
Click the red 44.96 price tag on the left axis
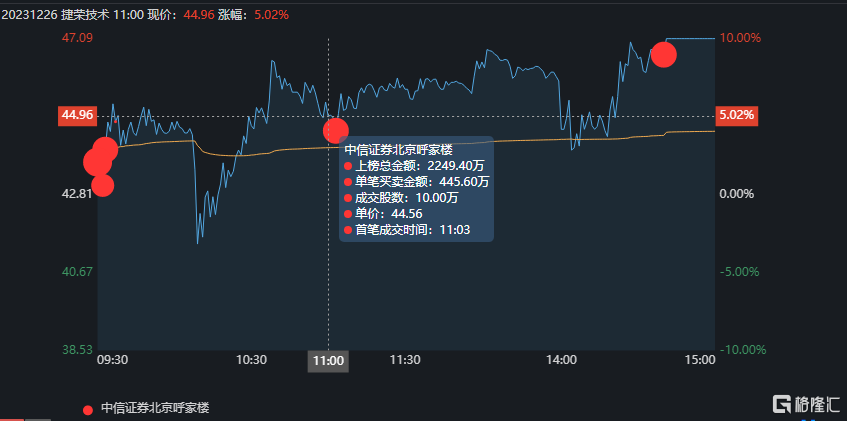77,115
